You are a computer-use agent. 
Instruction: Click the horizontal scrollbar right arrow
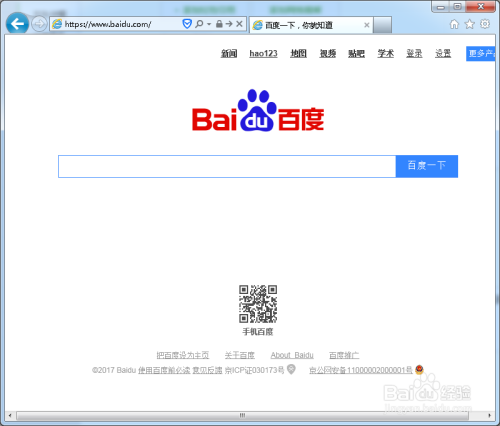pyautogui.click(x=489, y=415)
